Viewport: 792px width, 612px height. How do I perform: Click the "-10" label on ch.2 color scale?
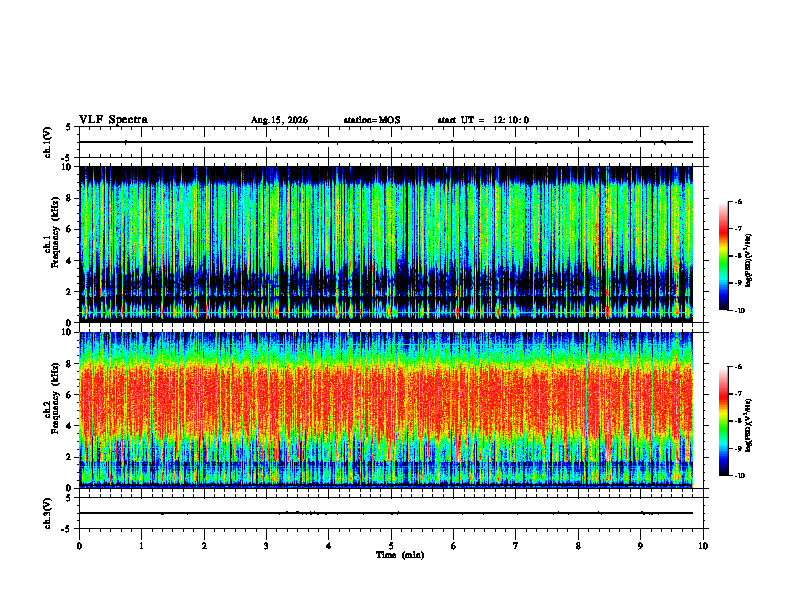click(x=739, y=476)
